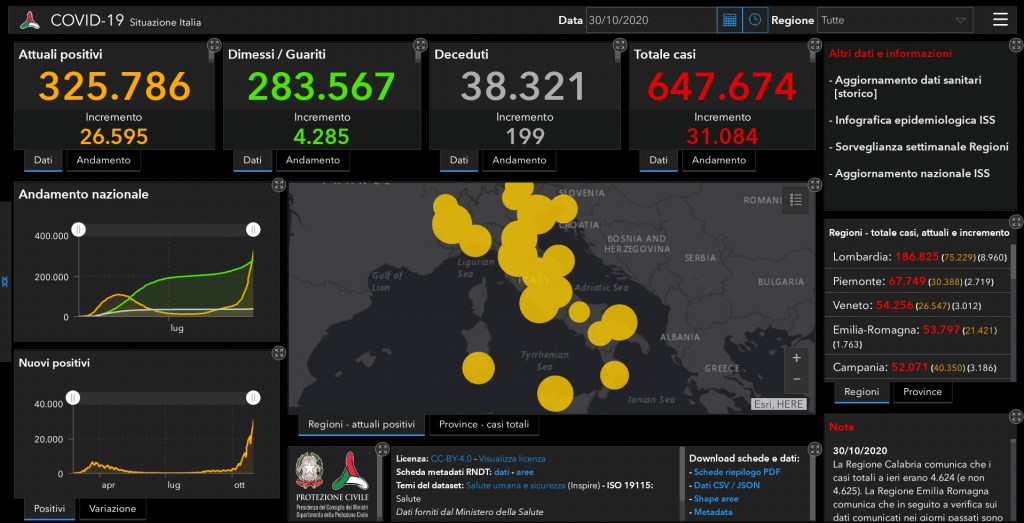Zoom in on the map
This screenshot has width=1024, height=523.
pyautogui.click(x=796, y=358)
